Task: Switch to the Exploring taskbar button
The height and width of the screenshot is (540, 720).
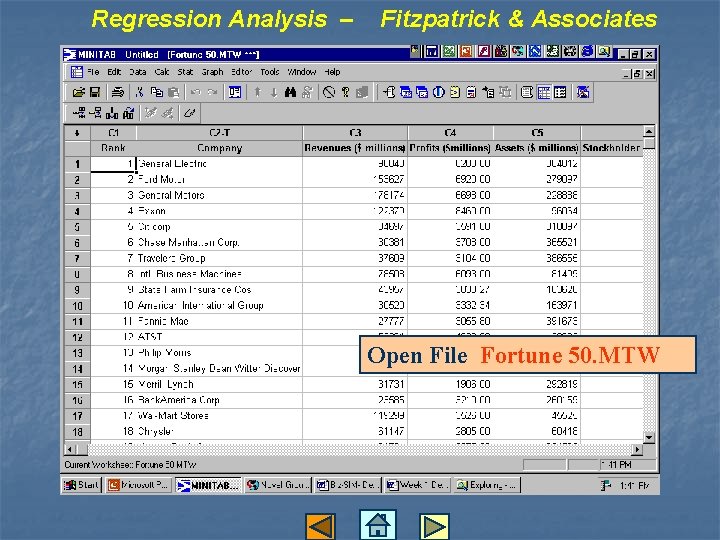Action: pos(487,485)
